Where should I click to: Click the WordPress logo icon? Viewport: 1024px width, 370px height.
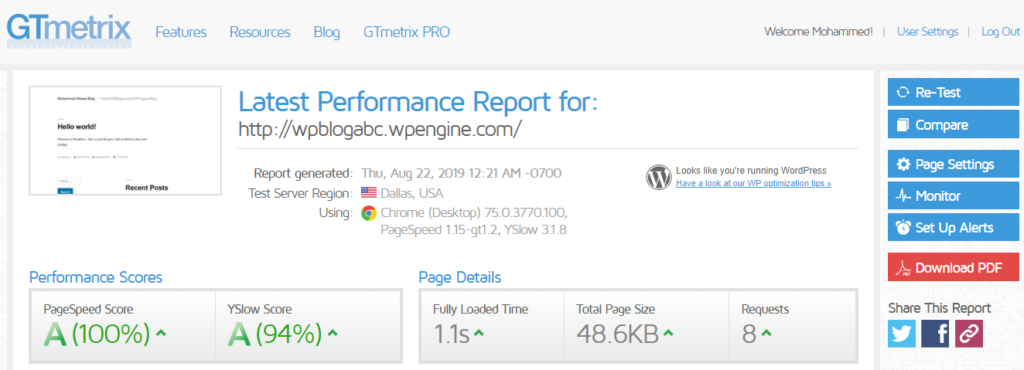click(x=659, y=177)
